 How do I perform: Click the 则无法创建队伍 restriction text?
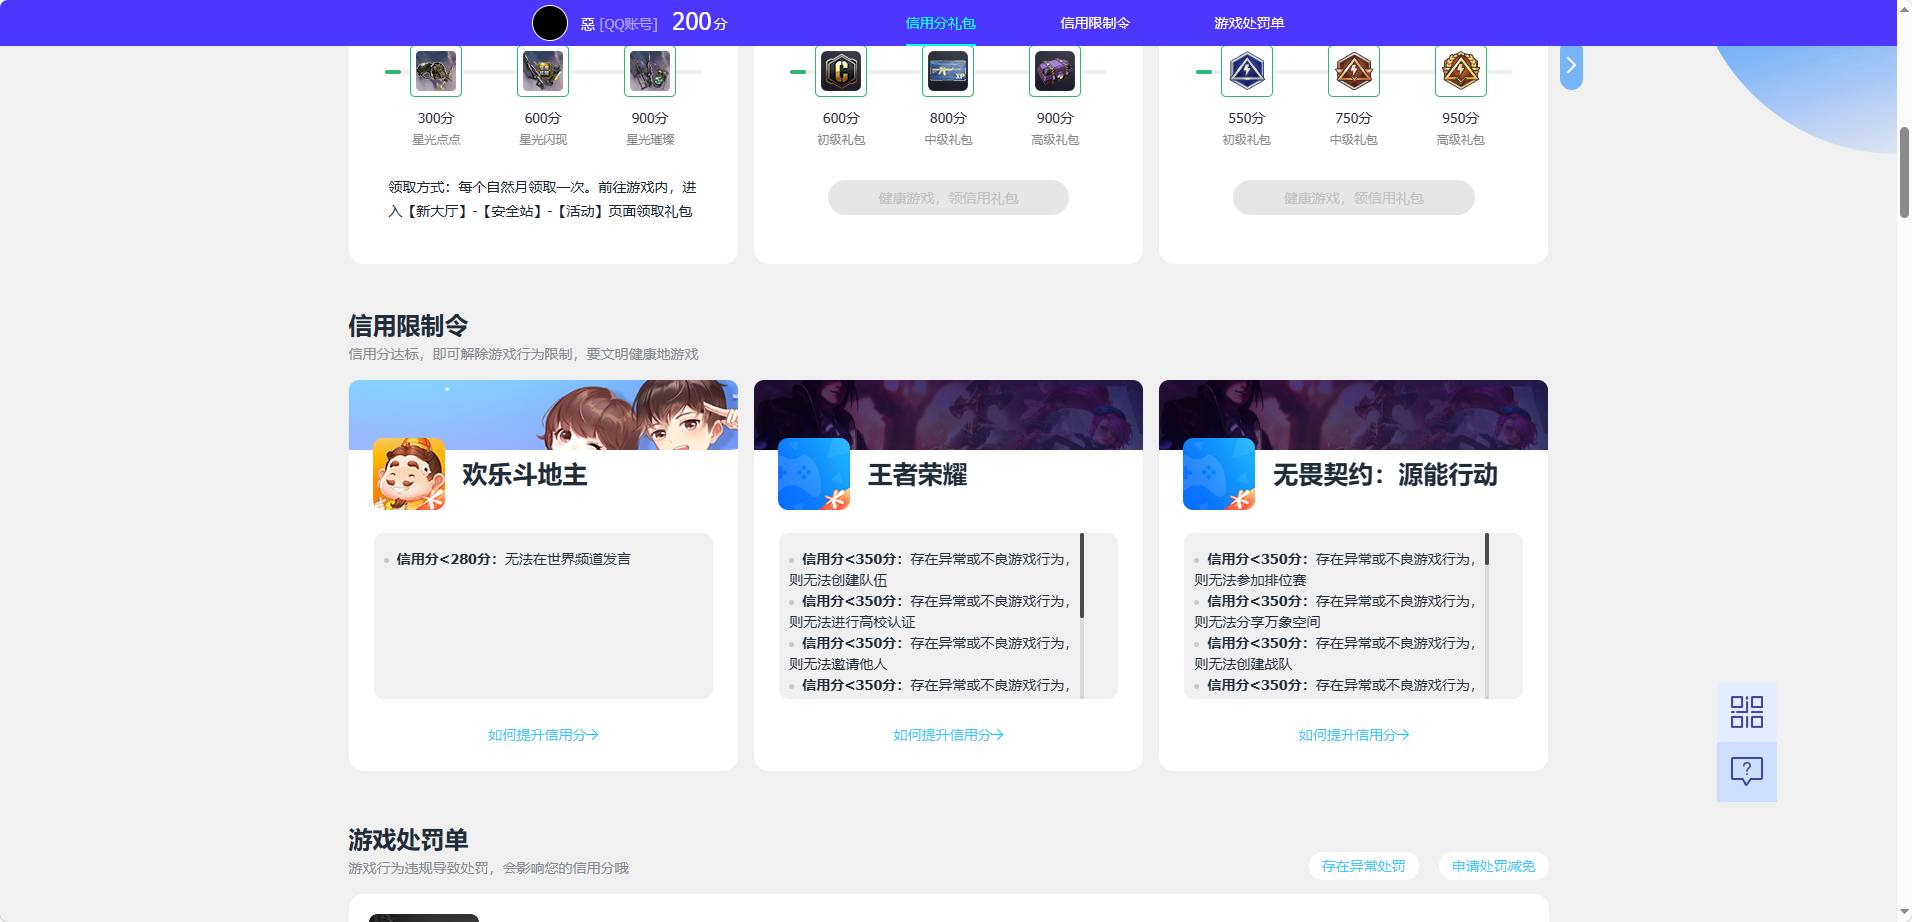tap(838, 580)
